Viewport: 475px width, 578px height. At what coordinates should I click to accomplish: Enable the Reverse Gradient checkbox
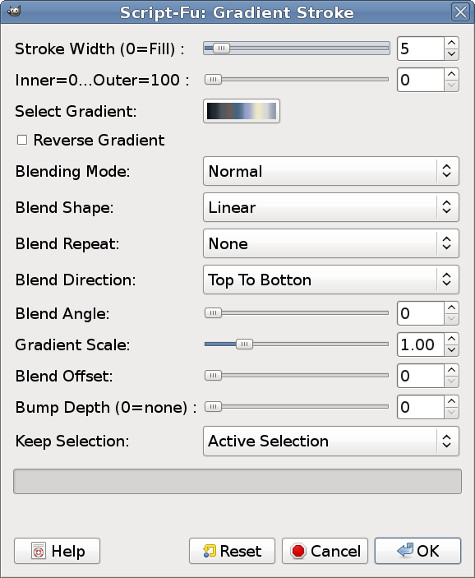pos(22,140)
